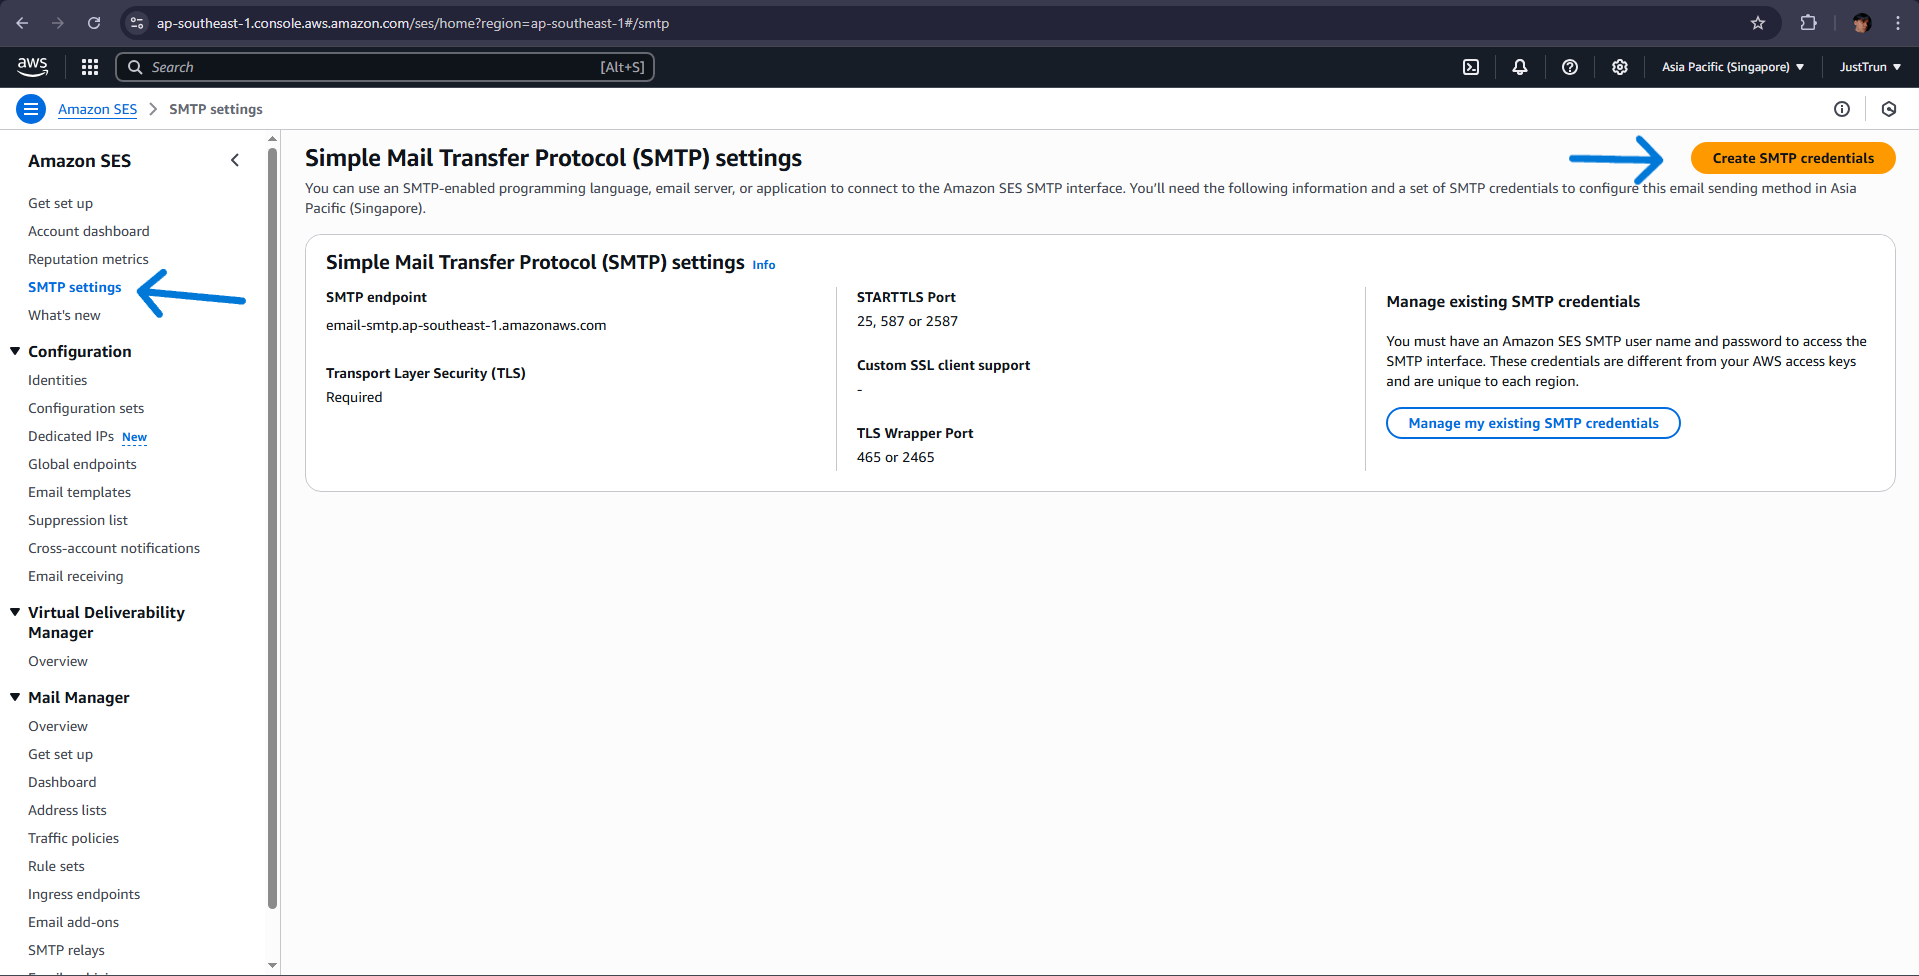This screenshot has width=1919, height=976.
Task: Open Reputation metrics in sidebar
Action: click(x=88, y=259)
